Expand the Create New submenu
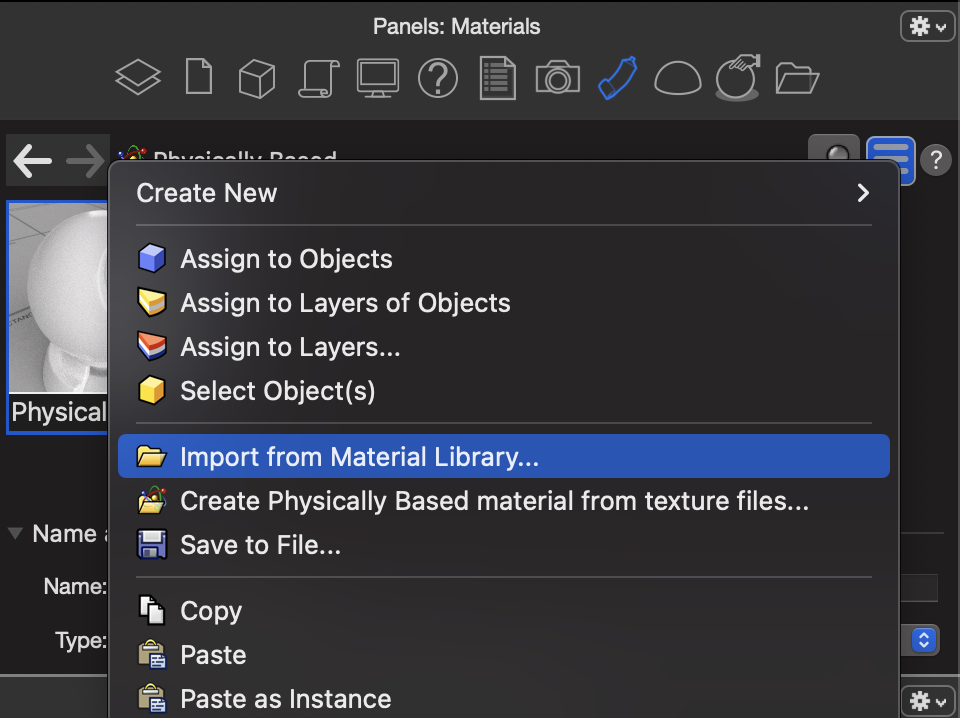The image size is (960, 718). pos(503,193)
